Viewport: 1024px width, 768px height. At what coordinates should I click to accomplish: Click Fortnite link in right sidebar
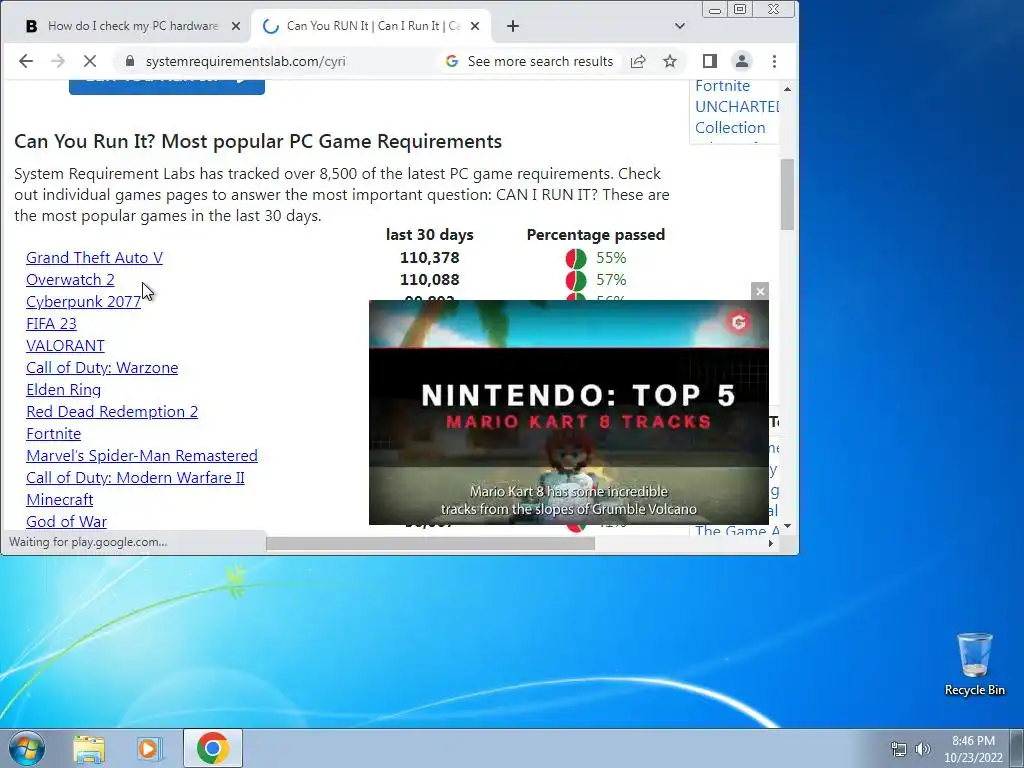point(722,86)
